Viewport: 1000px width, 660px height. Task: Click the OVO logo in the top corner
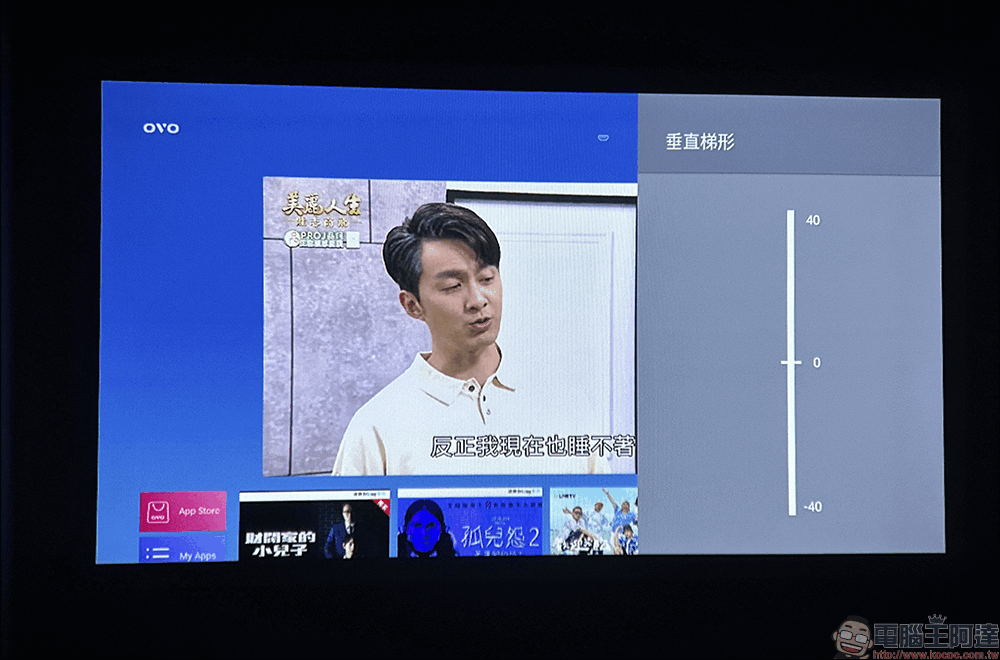pyautogui.click(x=161, y=128)
